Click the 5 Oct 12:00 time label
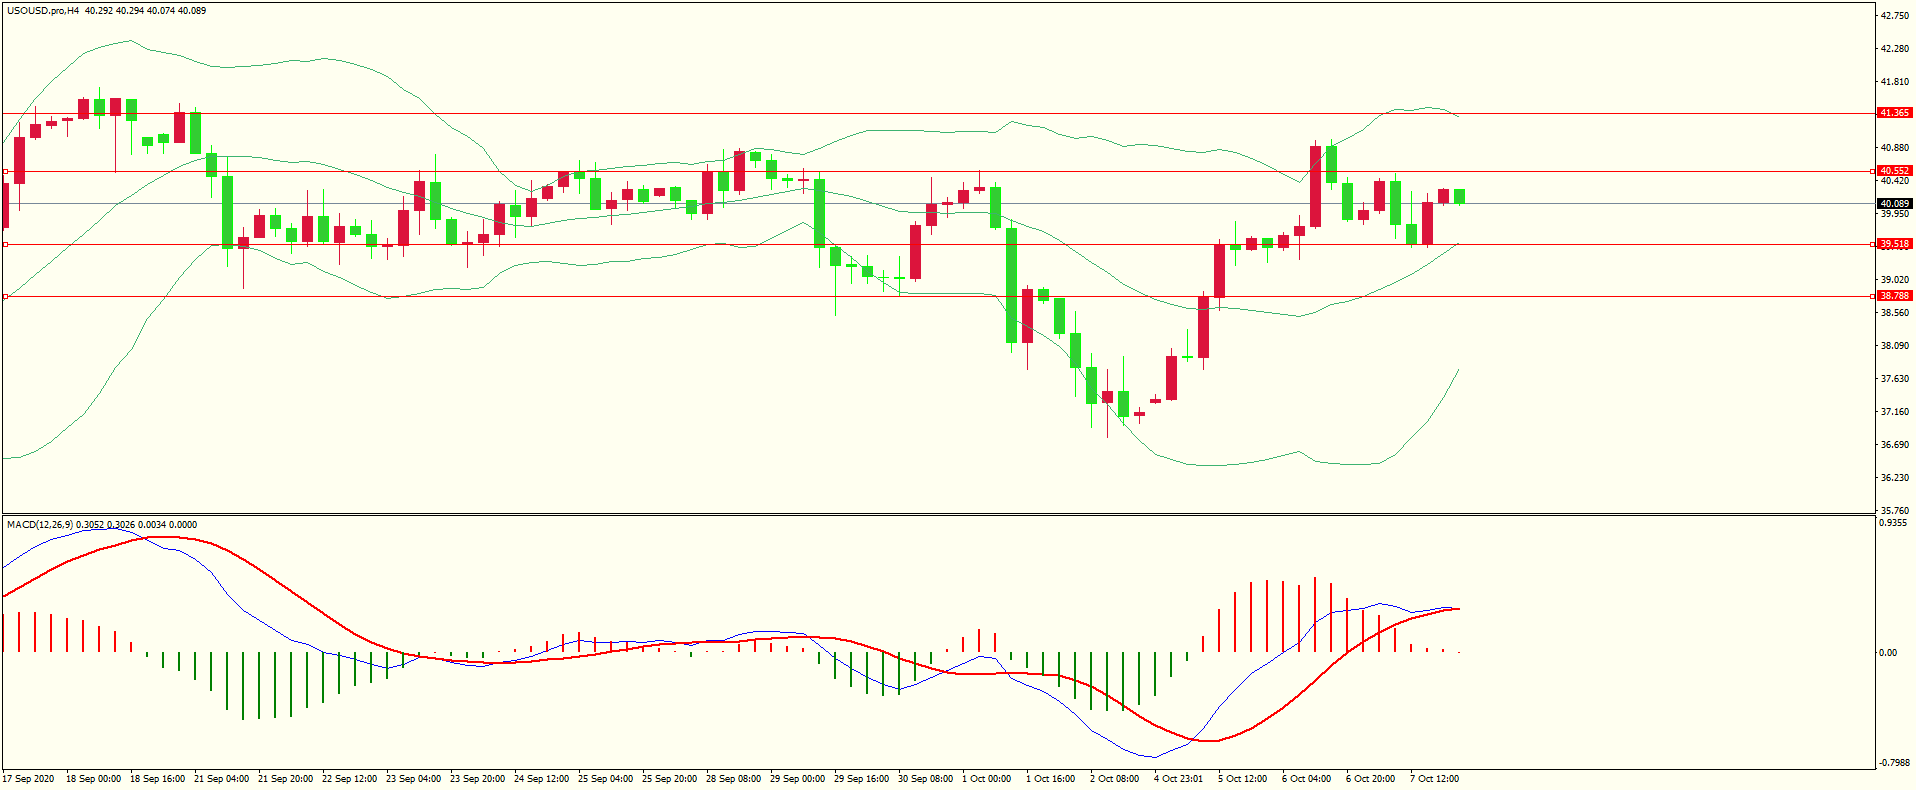This screenshot has width=1916, height=790. tap(1243, 779)
